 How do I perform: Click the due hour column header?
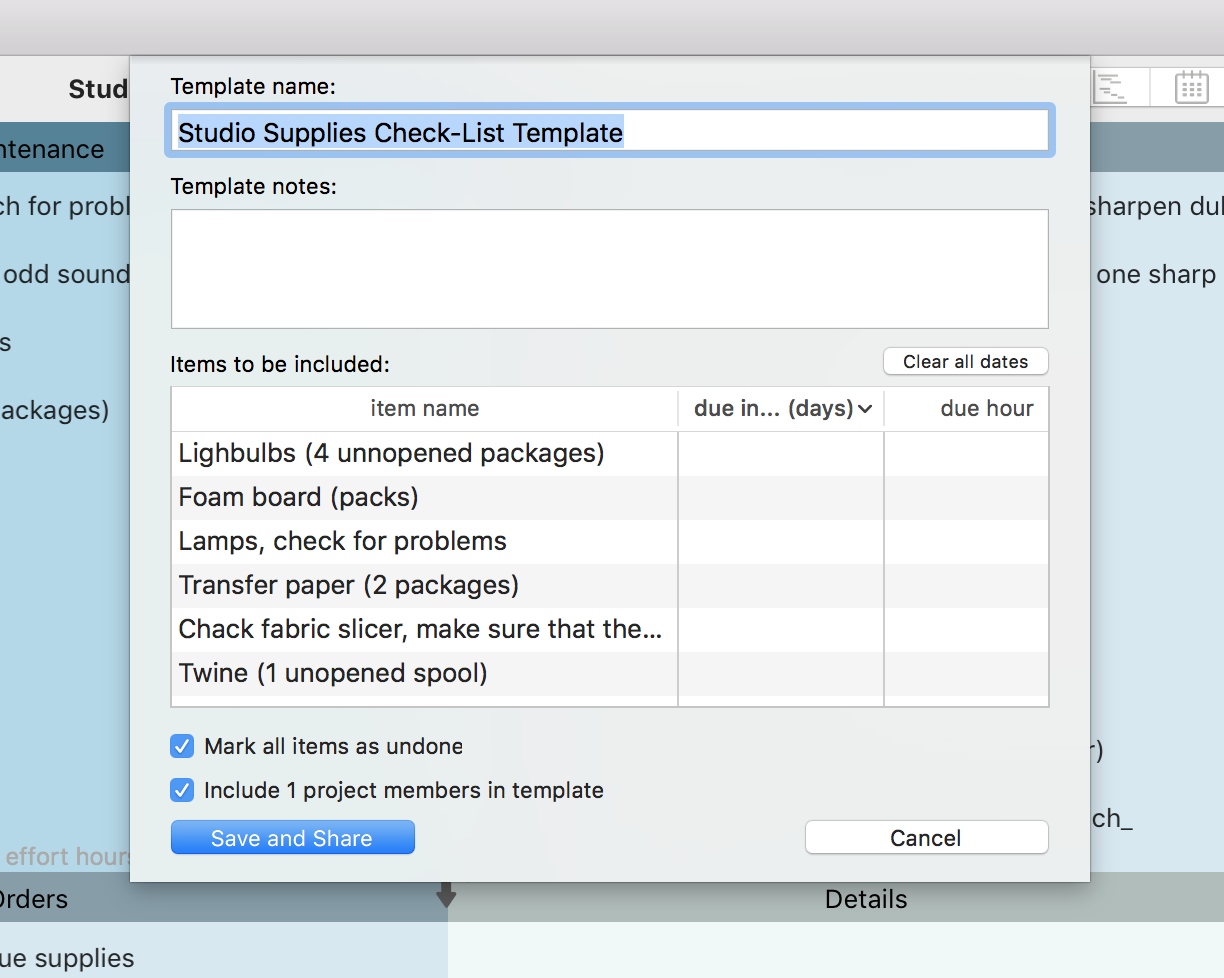967,408
